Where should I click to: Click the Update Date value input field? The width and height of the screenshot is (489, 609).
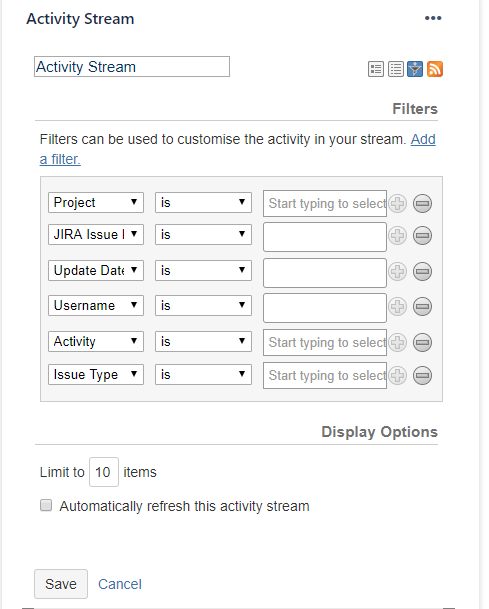(325, 273)
